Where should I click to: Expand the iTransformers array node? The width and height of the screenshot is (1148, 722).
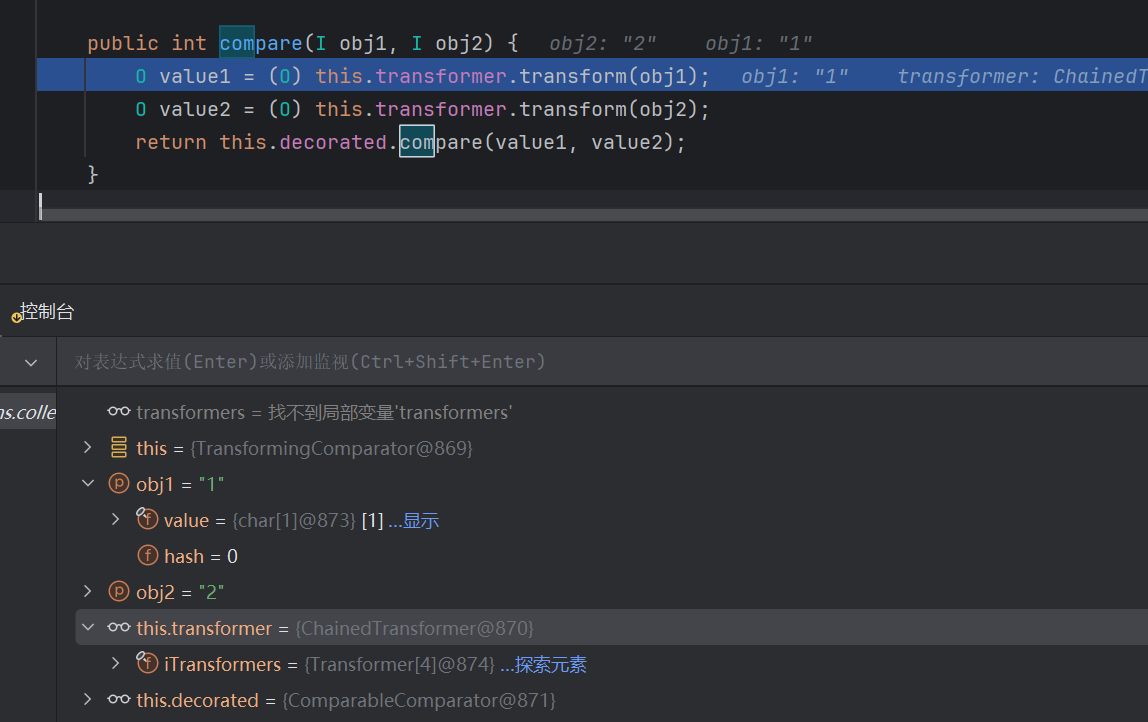point(116,664)
